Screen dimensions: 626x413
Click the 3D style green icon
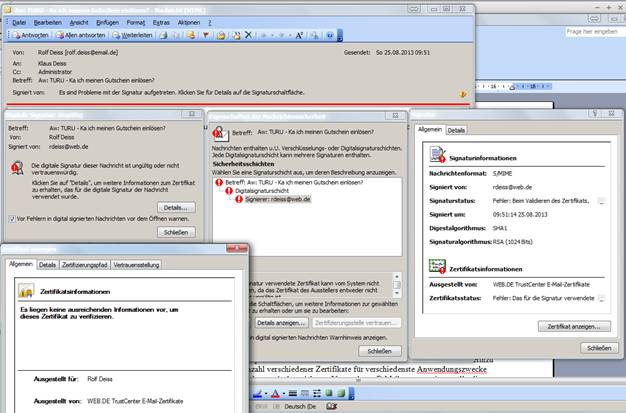tap(341, 394)
